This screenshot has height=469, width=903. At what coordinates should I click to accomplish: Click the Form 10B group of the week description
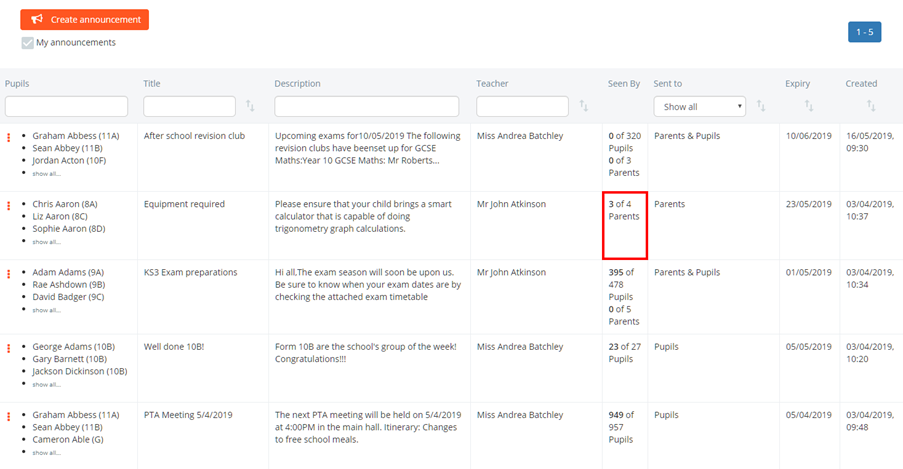(365, 353)
